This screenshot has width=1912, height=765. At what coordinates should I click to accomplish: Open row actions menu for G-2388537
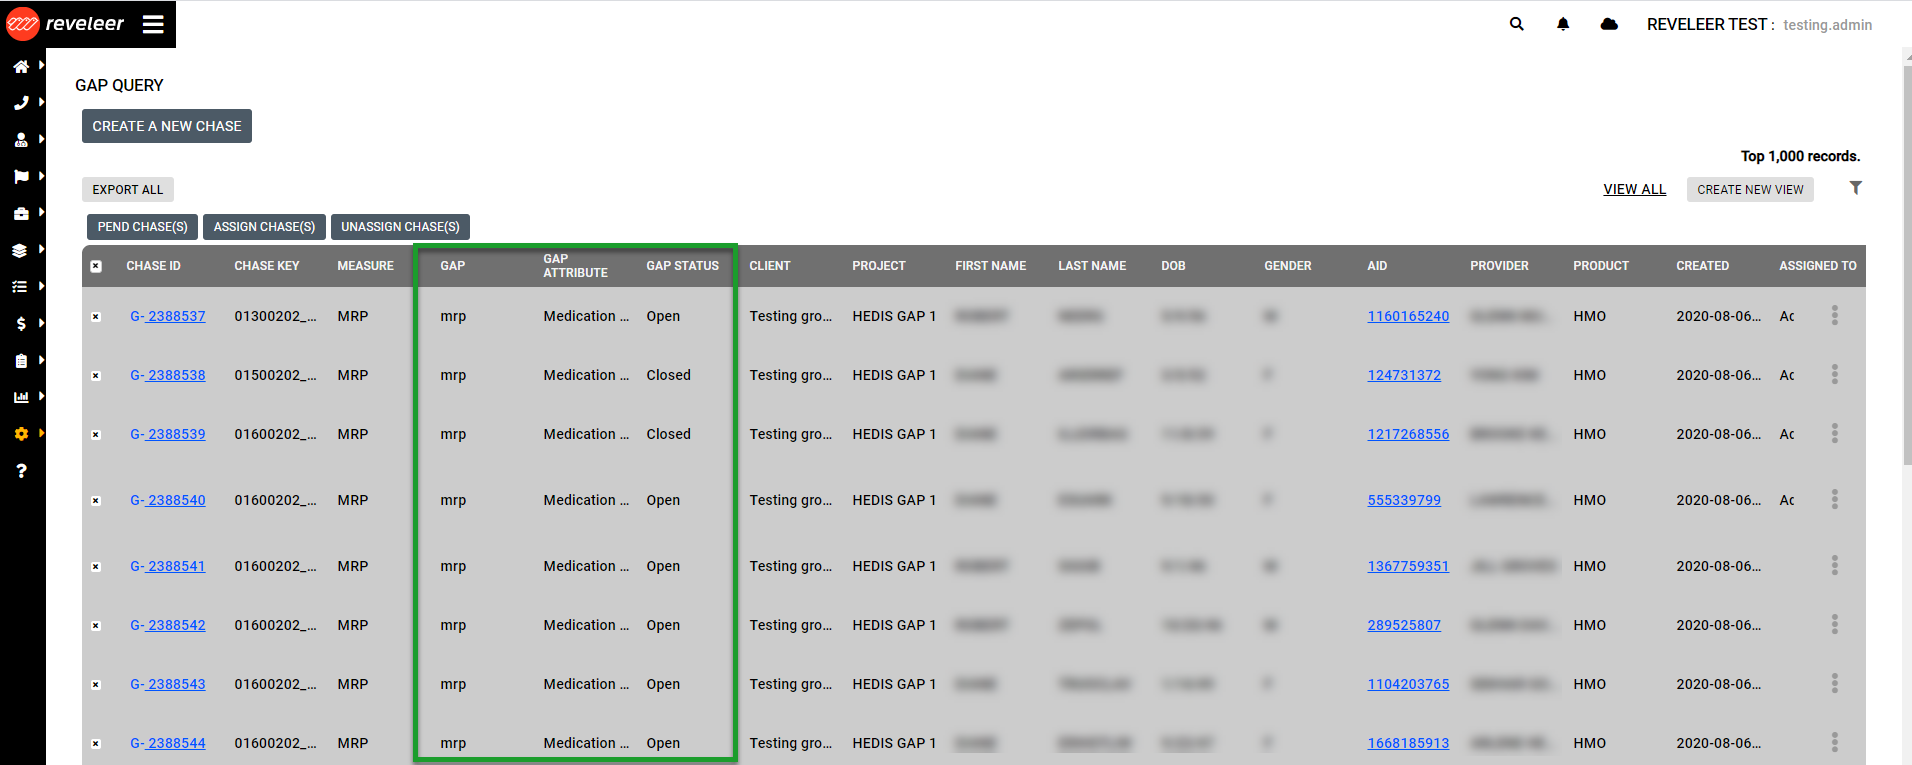click(x=1834, y=315)
